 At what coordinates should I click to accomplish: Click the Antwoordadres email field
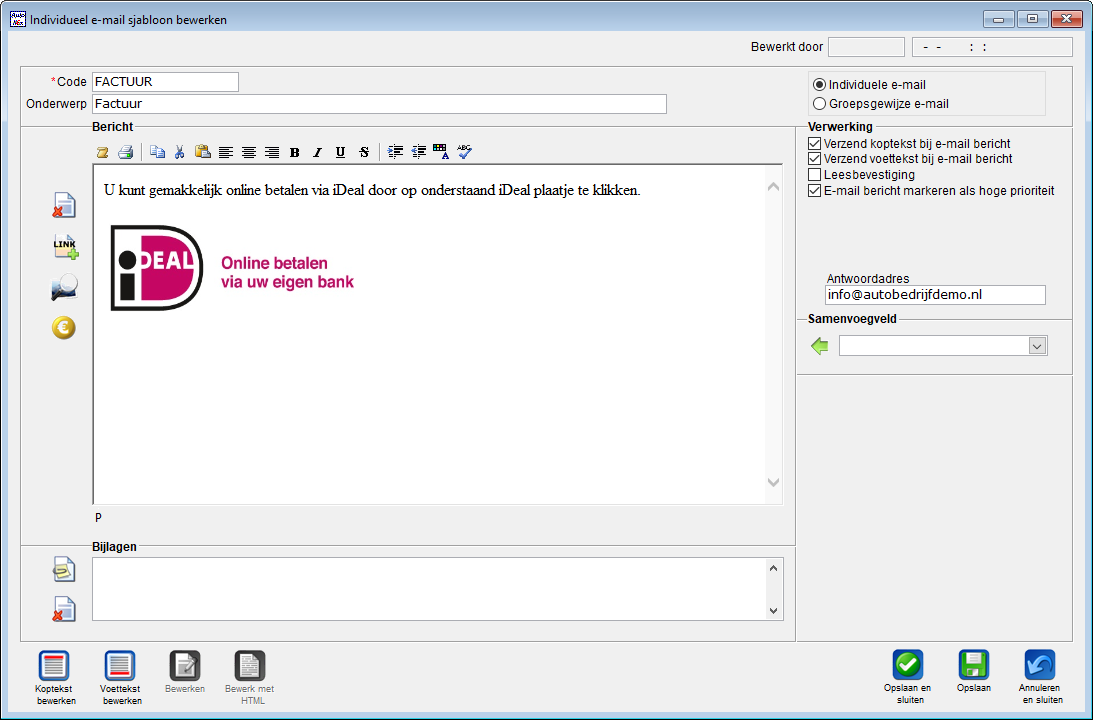pos(935,295)
